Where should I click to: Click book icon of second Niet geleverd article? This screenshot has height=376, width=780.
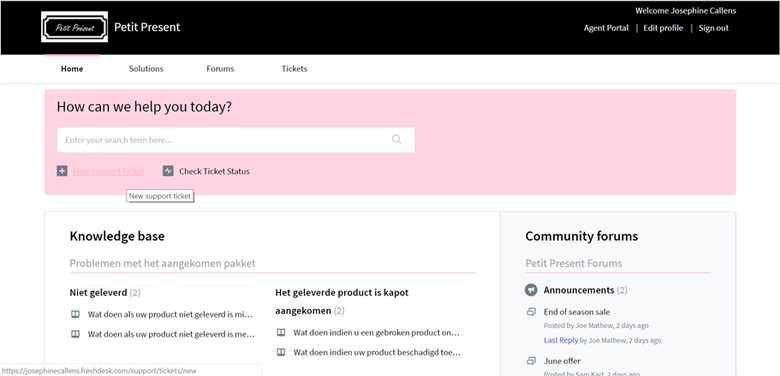coord(75,334)
